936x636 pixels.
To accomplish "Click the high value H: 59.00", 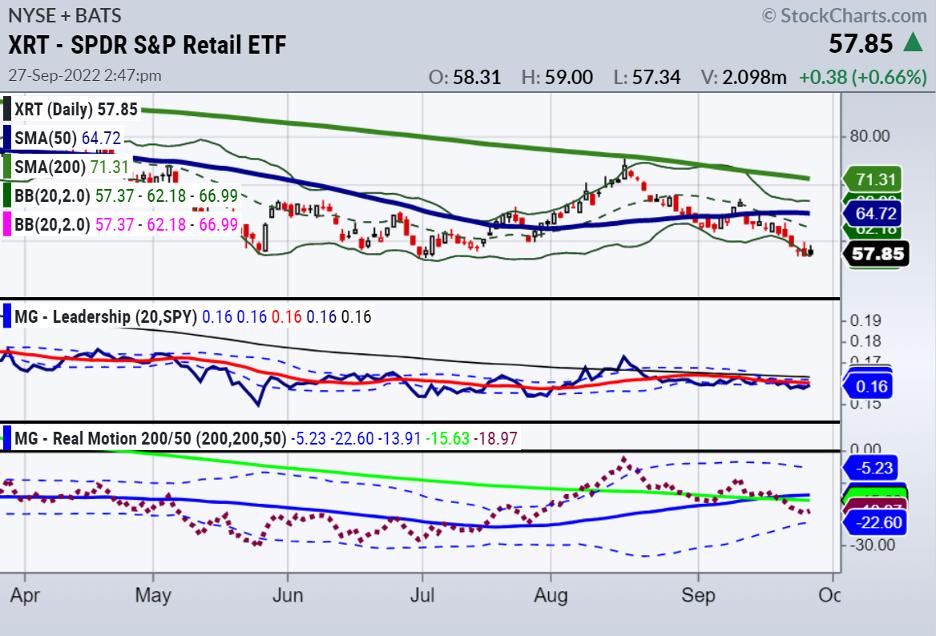I will pyautogui.click(x=557, y=77).
